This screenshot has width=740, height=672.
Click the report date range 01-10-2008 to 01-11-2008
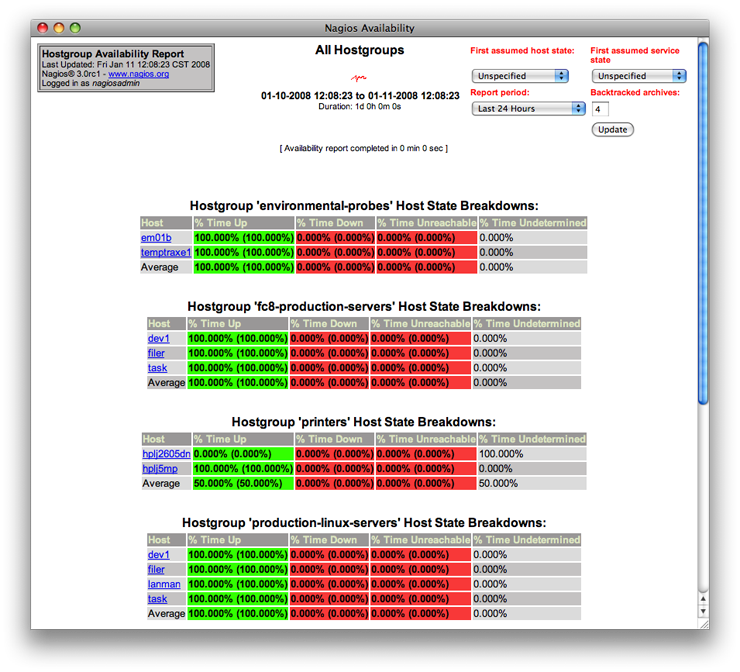(360, 96)
